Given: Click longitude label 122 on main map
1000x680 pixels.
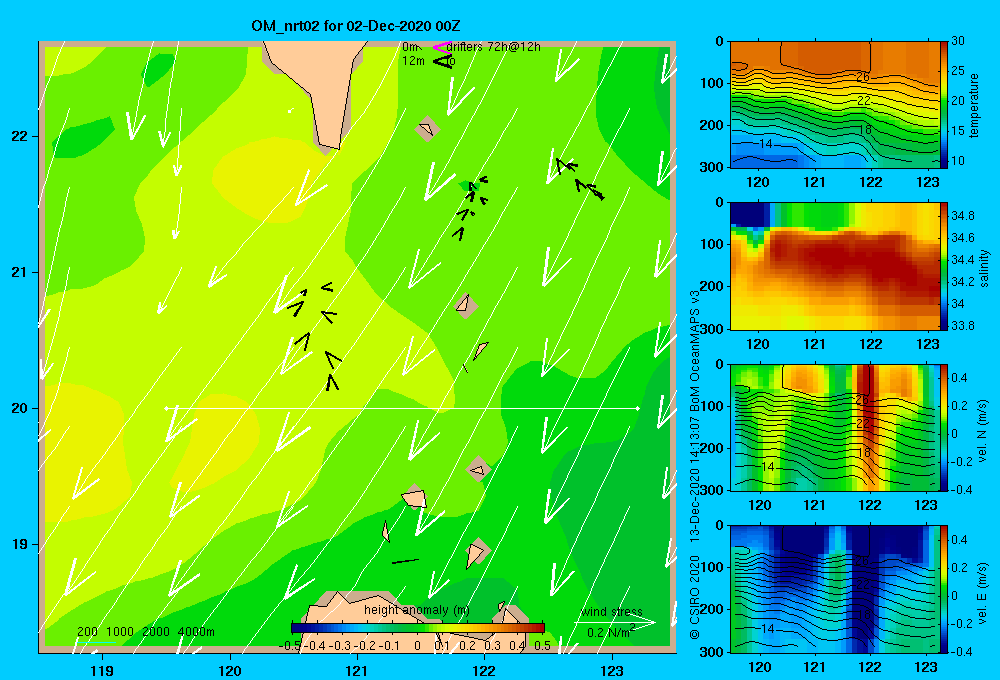Looking at the screenshot, I should [484, 670].
